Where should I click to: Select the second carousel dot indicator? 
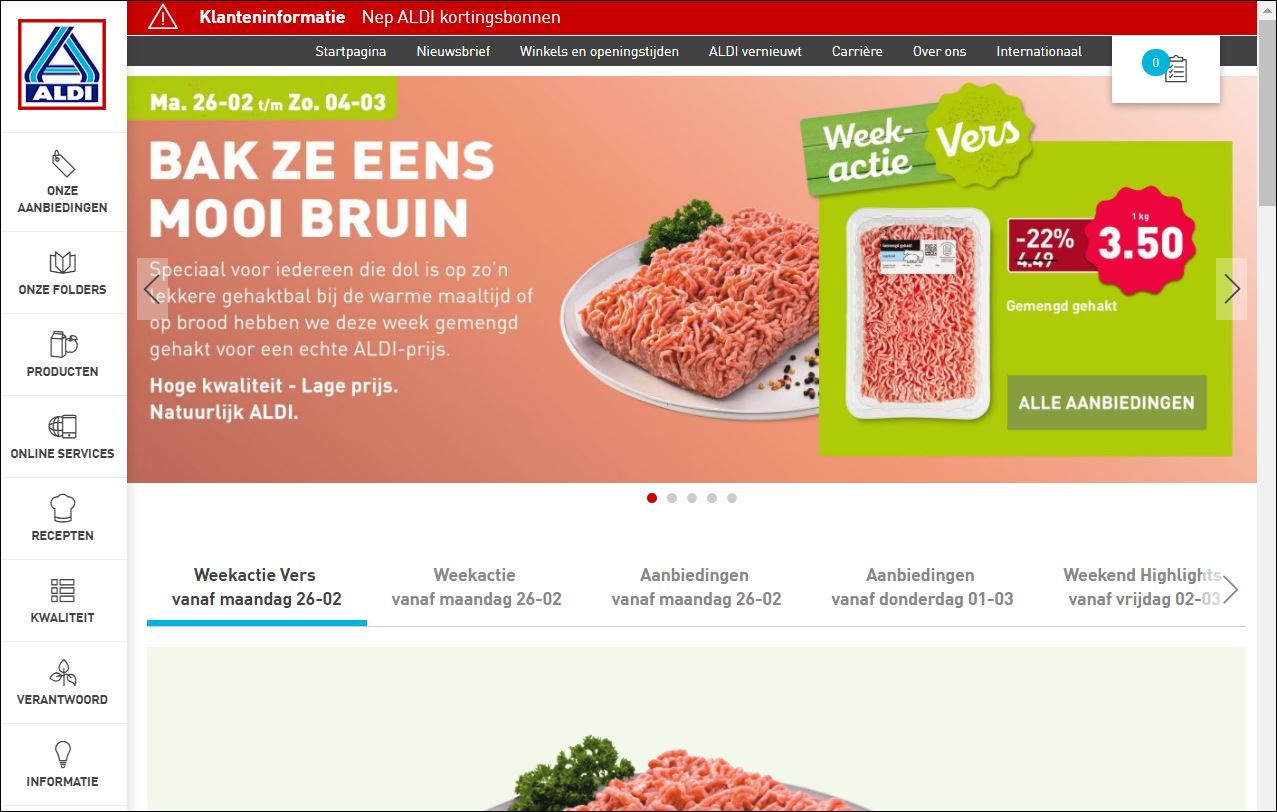(x=672, y=498)
